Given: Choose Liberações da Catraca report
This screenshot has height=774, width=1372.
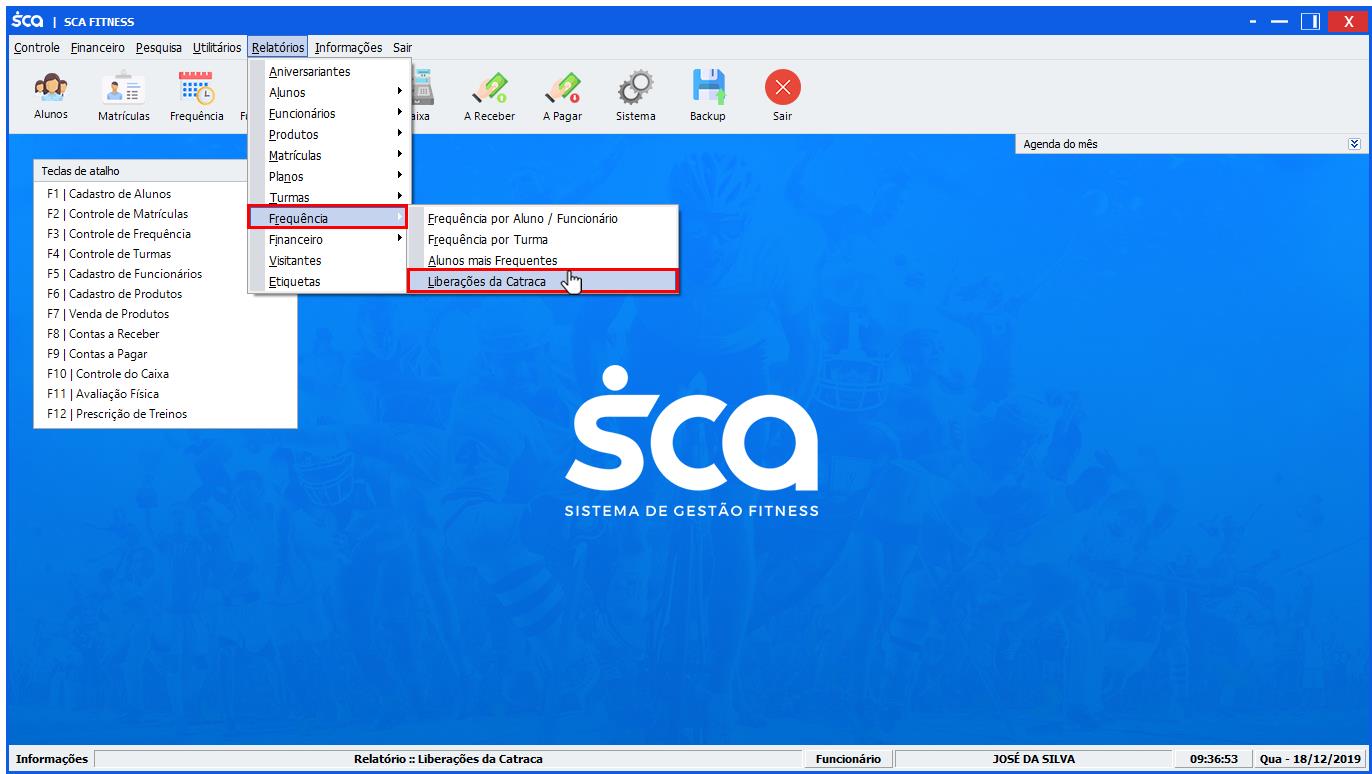Looking at the screenshot, I should click(x=543, y=282).
